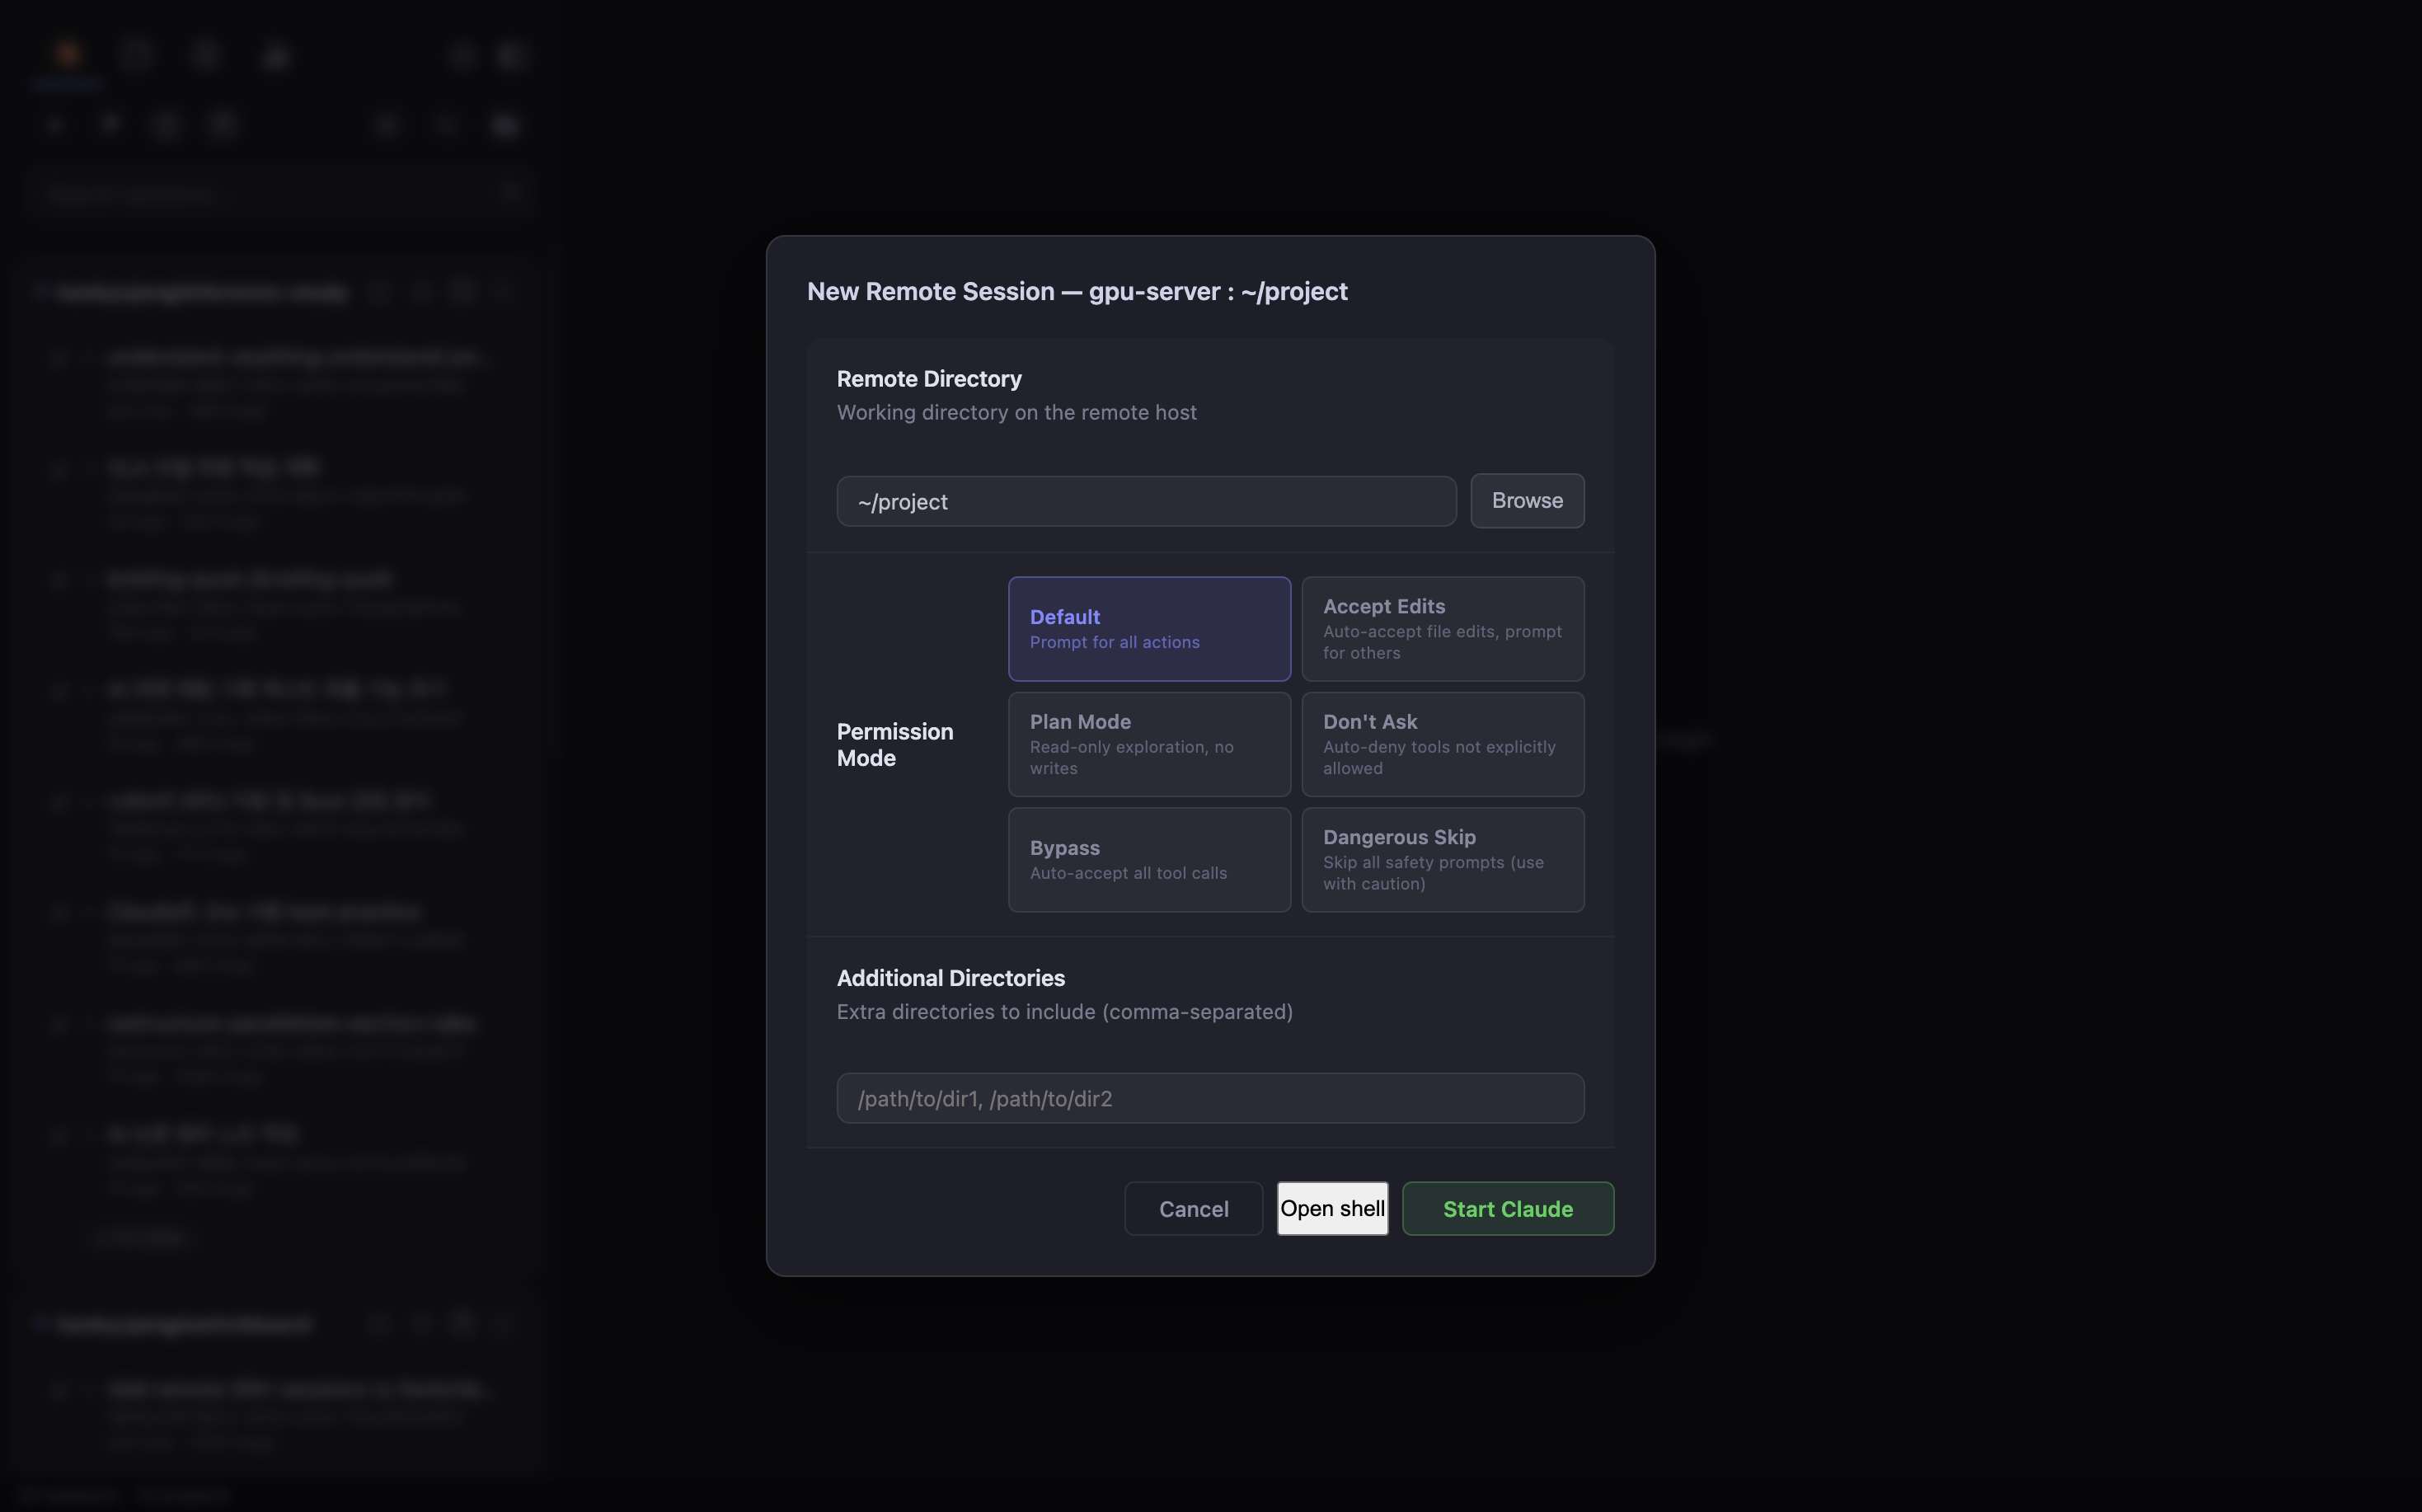Image resolution: width=2422 pixels, height=1512 pixels.
Task: Click the Browse button
Action: coord(1527,501)
